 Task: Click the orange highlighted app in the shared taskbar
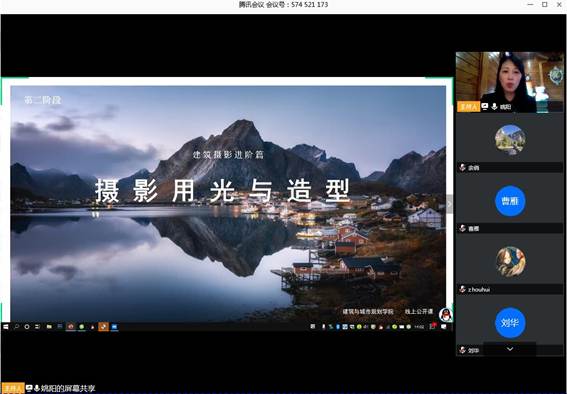tap(103, 327)
